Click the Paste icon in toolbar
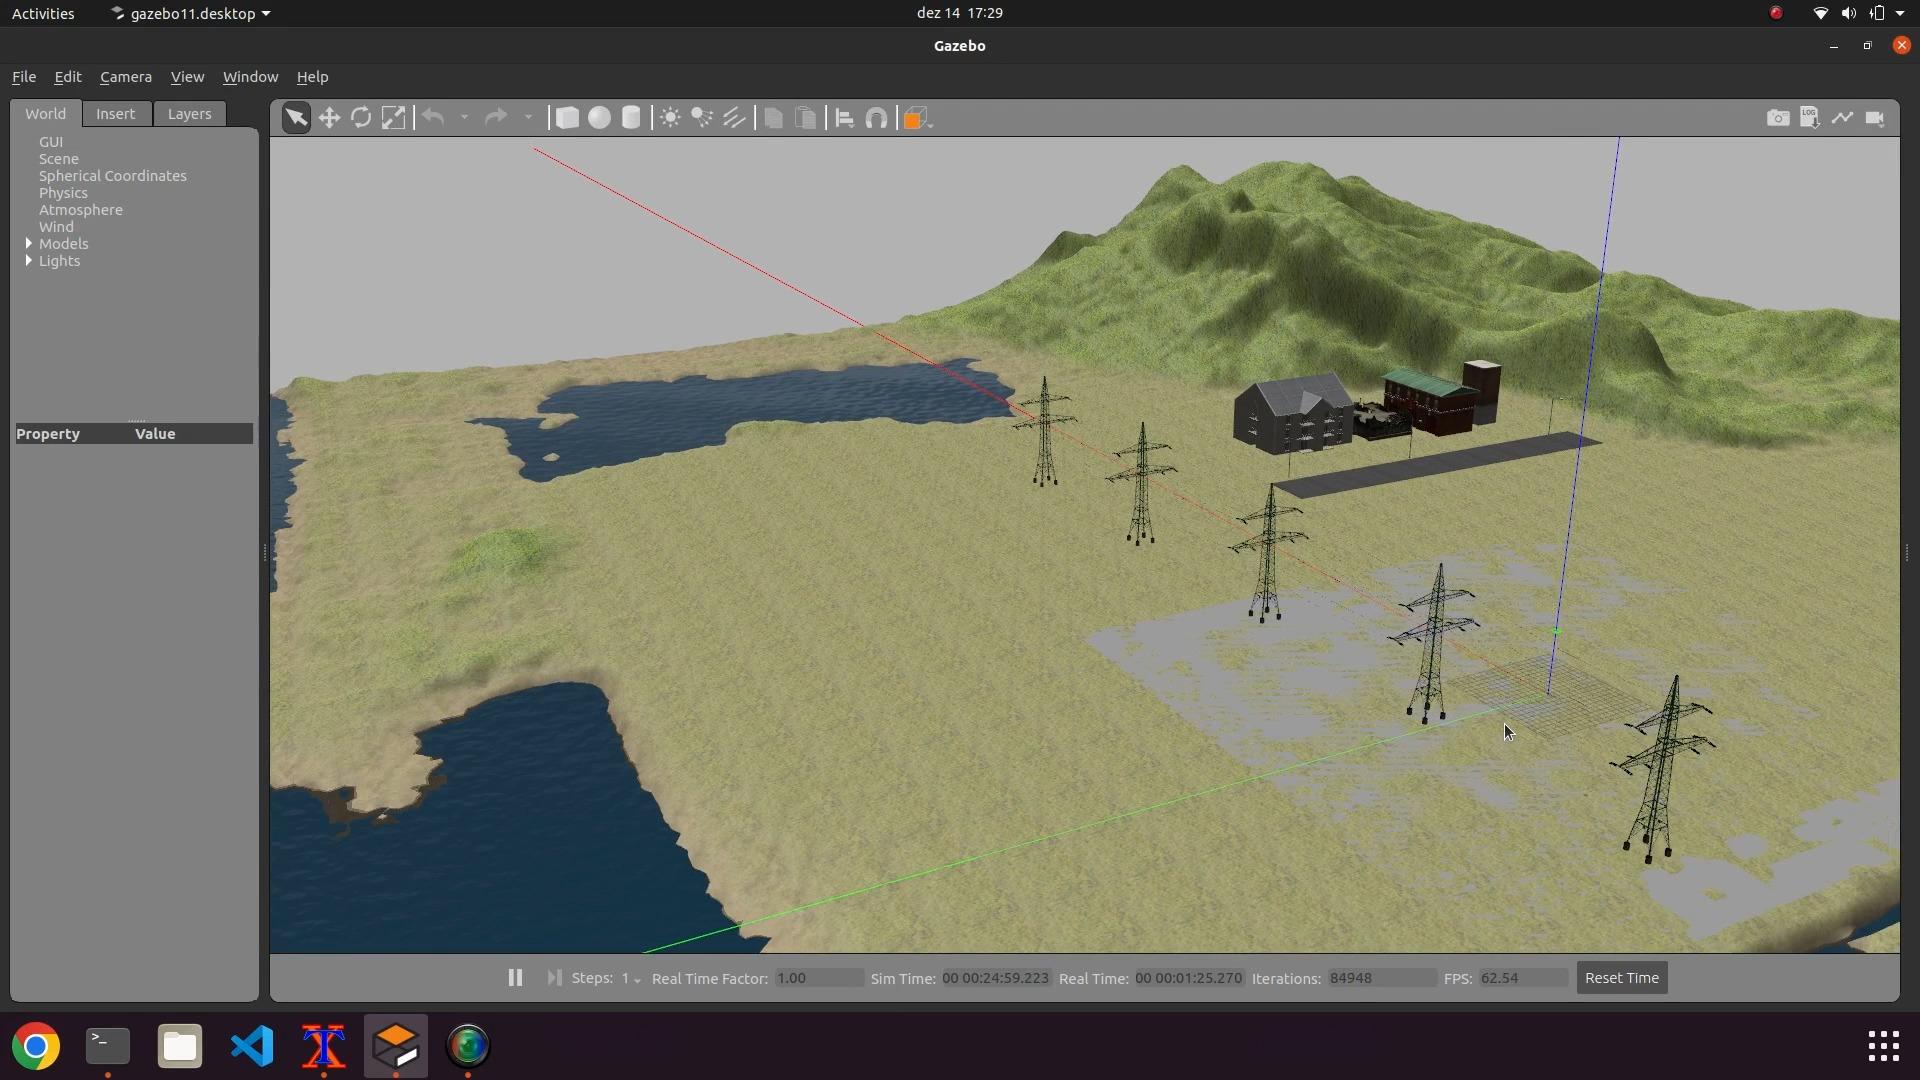 [805, 118]
